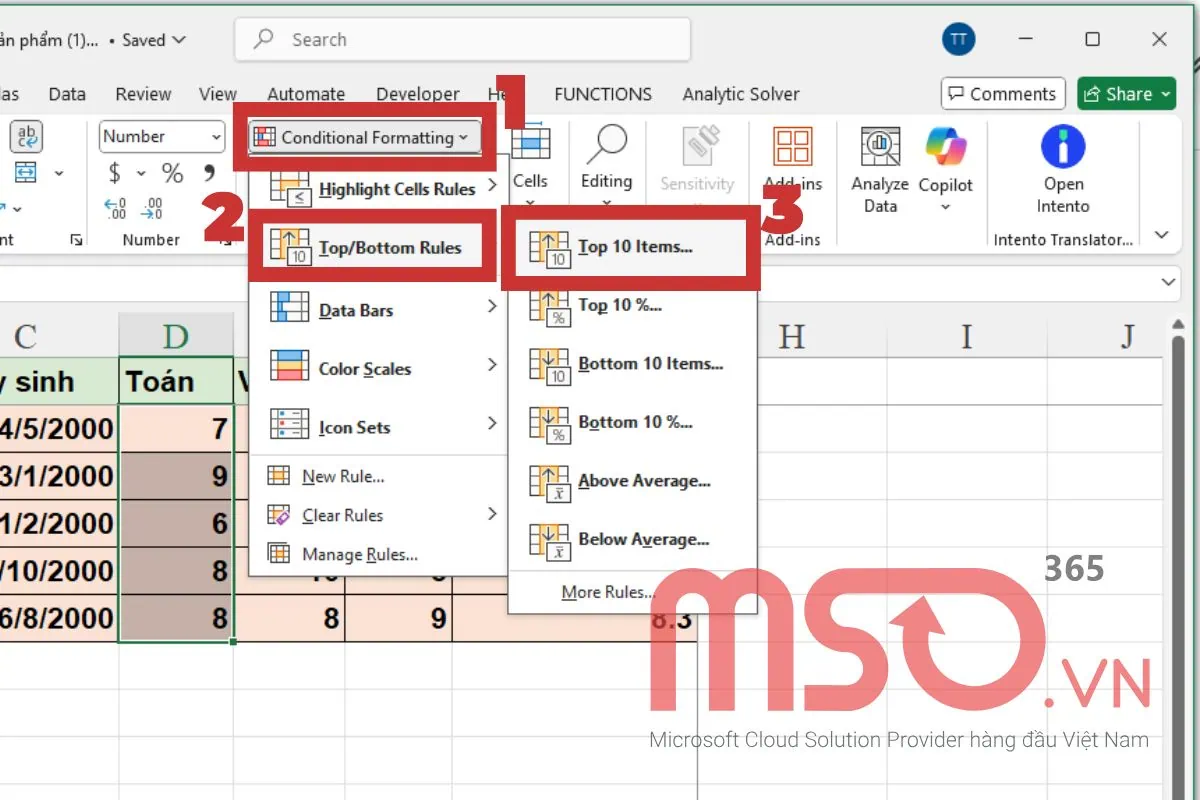The width and height of the screenshot is (1200, 800).
Task: Select Top 10 Items menu entry
Action: coord(634,247)
